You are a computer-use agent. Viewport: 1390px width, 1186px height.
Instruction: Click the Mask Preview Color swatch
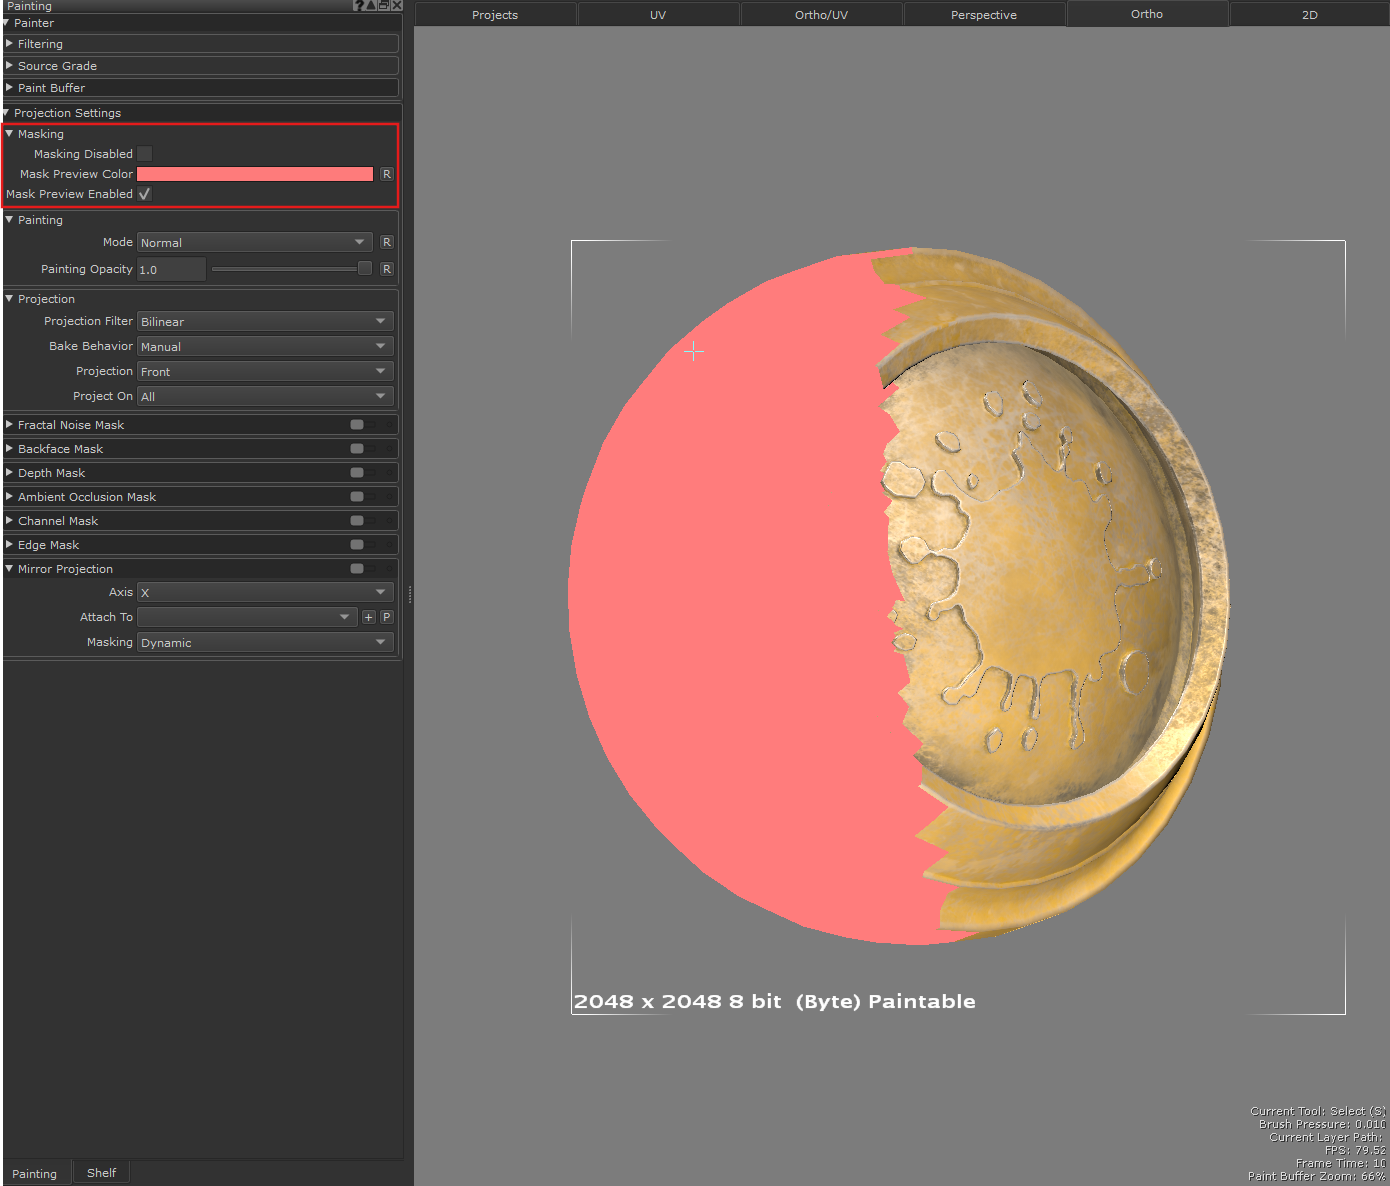(255, 174)
